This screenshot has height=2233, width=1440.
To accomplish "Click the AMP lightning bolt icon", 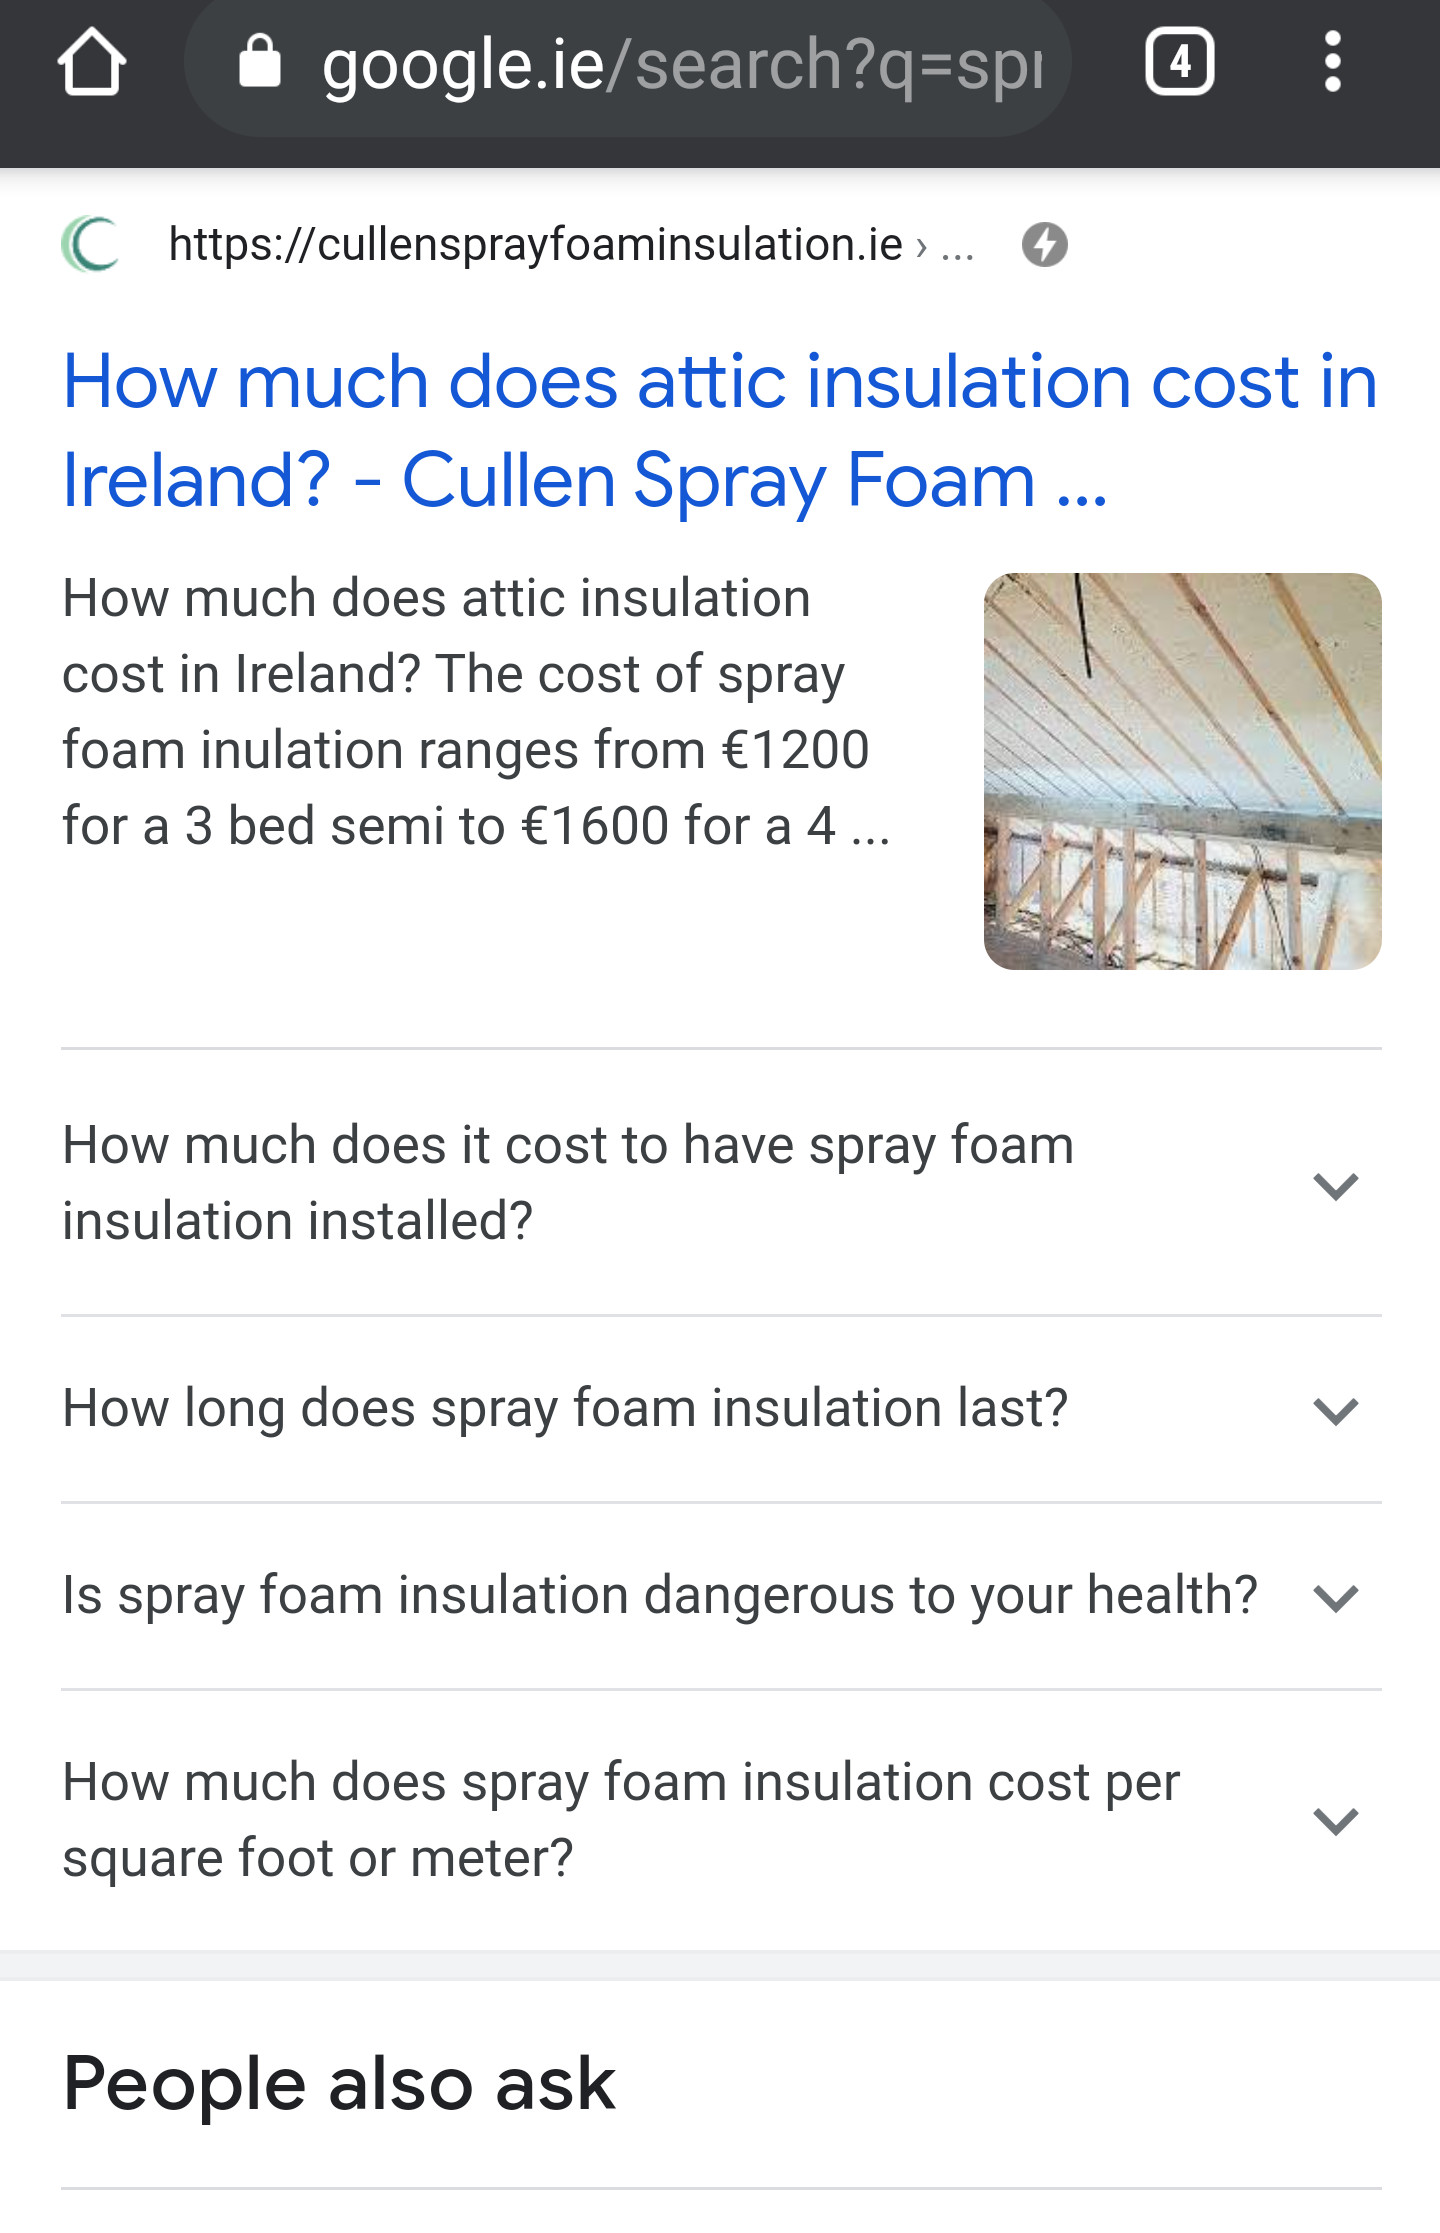I will [1044, 245].
